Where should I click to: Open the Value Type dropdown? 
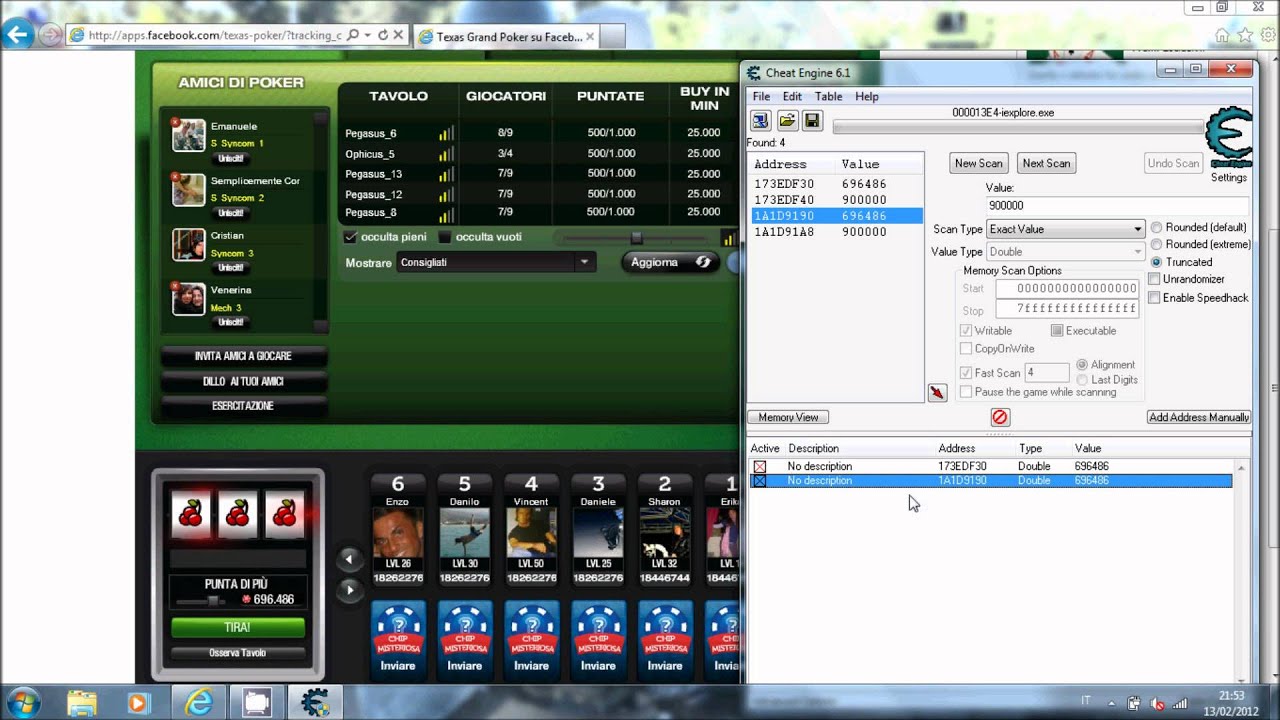[x=1065, y=252]
